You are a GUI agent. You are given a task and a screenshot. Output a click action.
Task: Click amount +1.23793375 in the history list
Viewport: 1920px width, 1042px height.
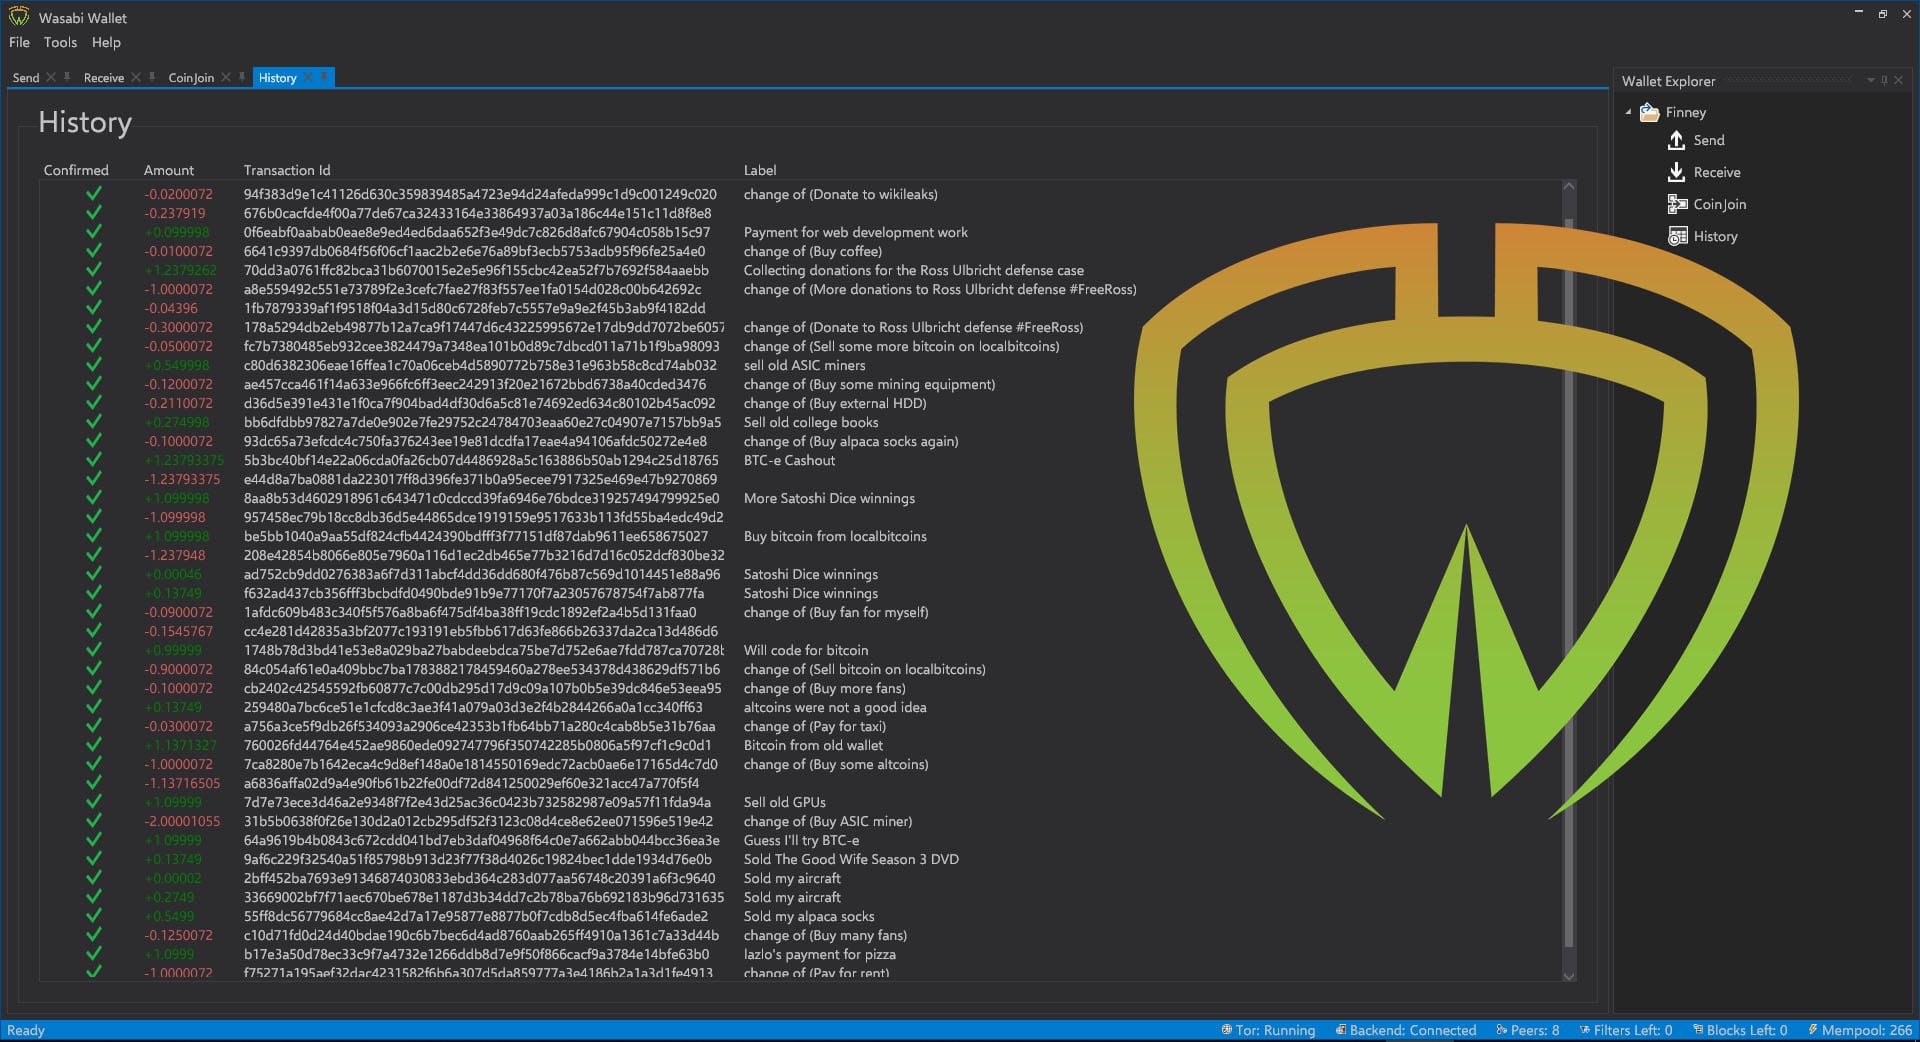[x=184, y=460]
